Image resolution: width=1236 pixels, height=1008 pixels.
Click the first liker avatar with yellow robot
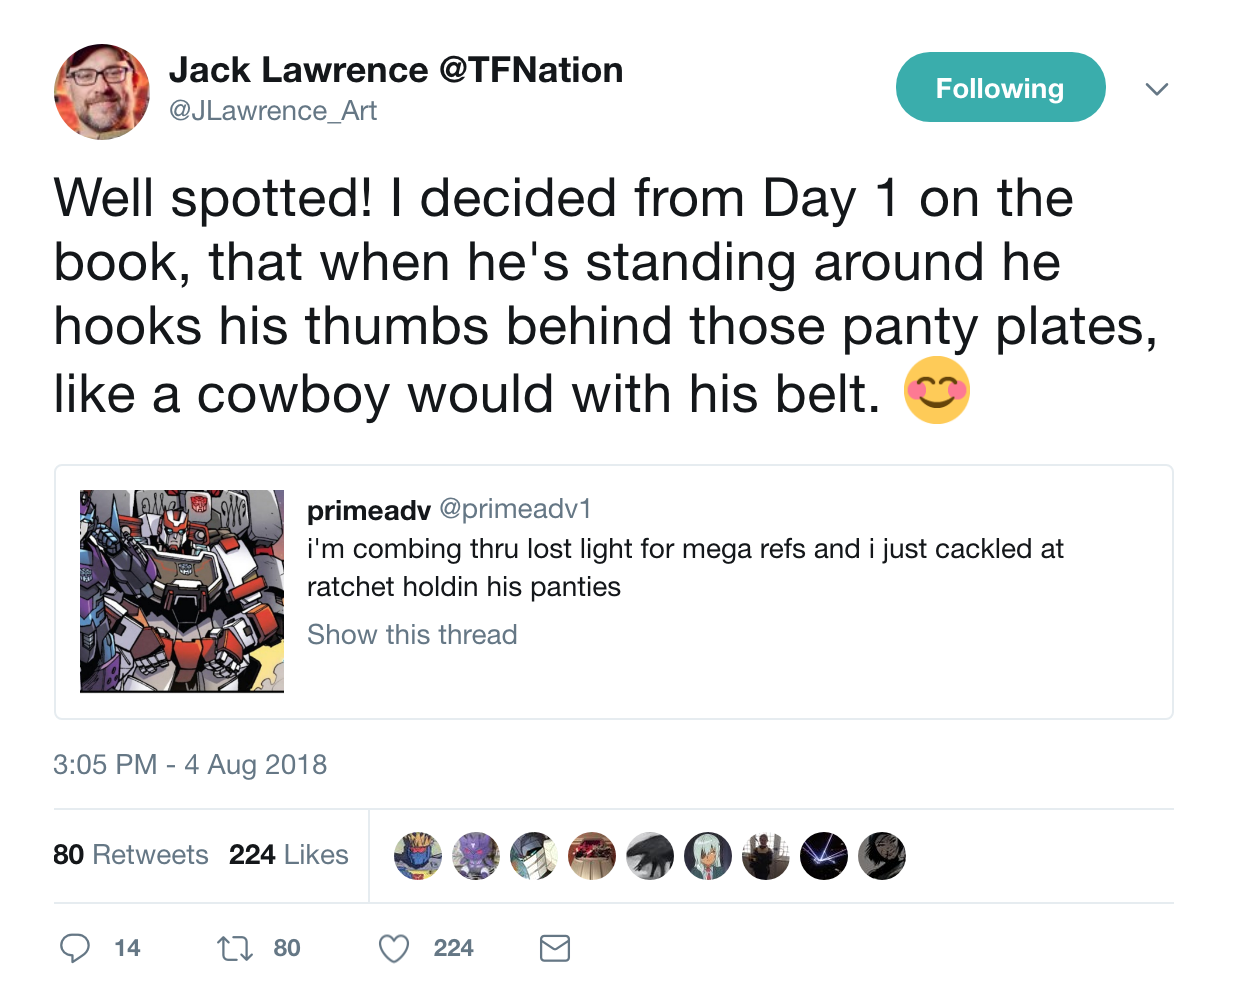pyautogui.click(x=418, y=856)
